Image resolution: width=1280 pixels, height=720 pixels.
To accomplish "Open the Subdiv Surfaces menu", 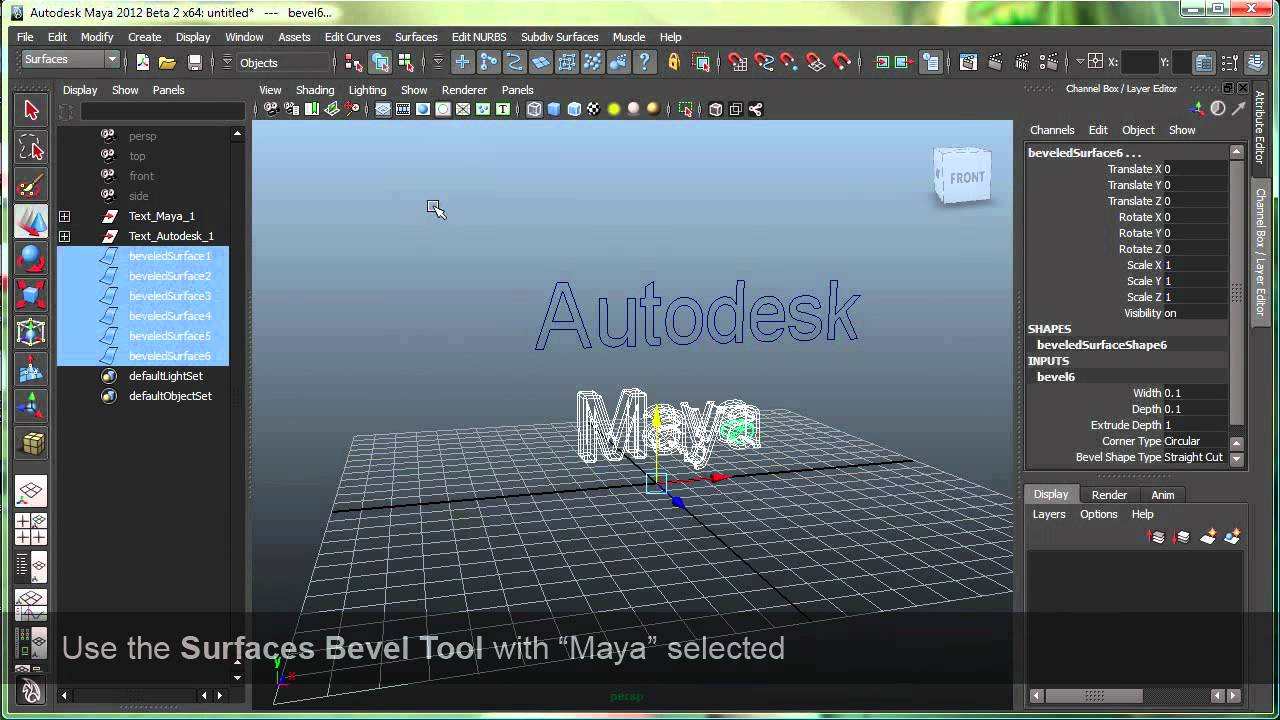I will [559, 37].
